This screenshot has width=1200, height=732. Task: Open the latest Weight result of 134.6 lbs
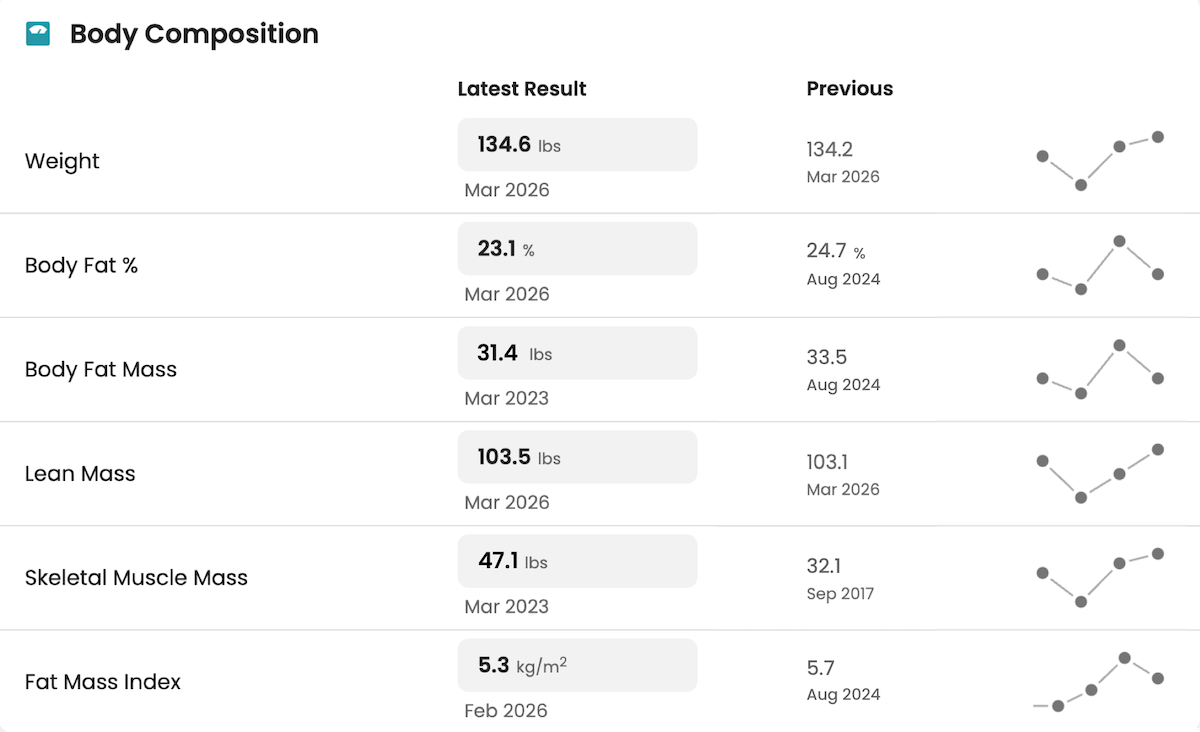pos(577,144)
